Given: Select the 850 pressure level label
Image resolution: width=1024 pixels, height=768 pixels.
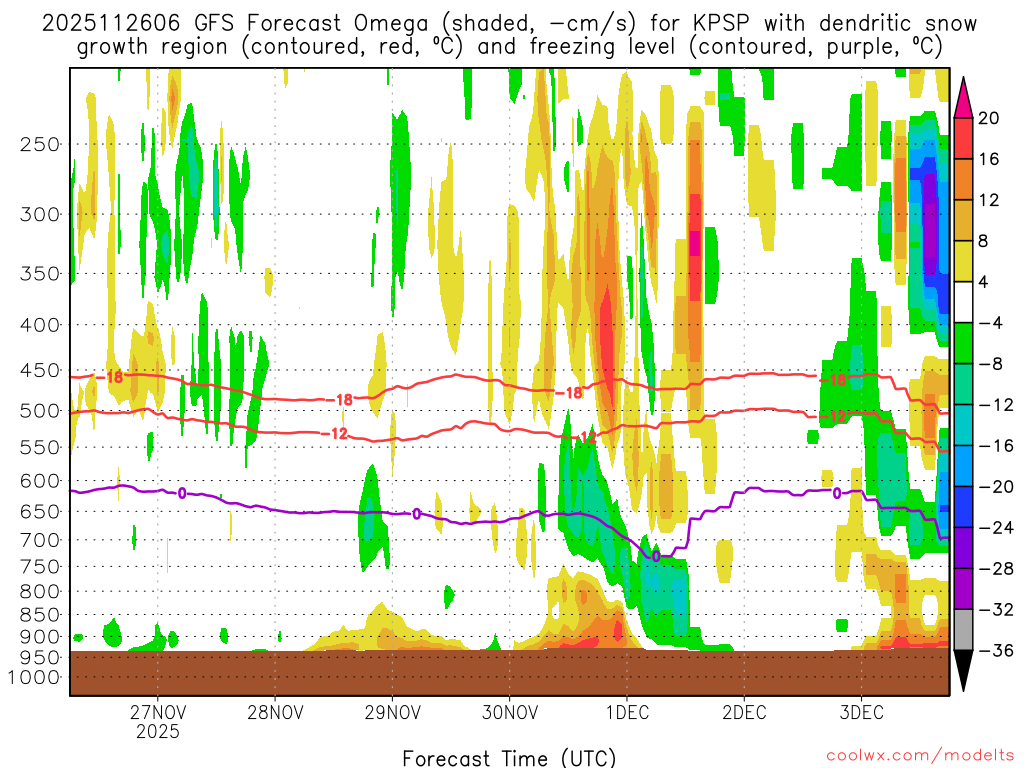Looking at the screenshot, I should click(40, 615).
